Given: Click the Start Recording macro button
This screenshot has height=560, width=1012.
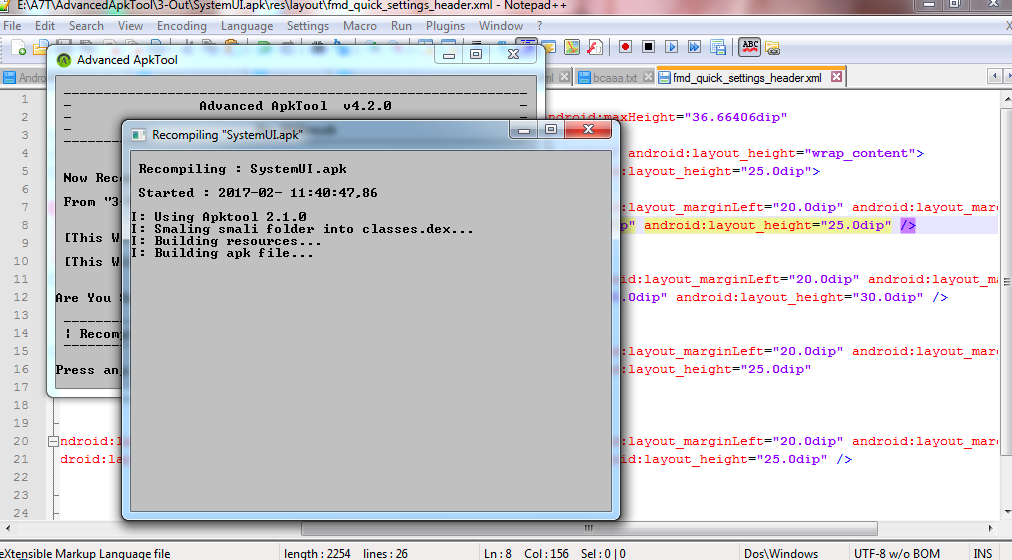Looking at the screenshot, I should [625, 46].
